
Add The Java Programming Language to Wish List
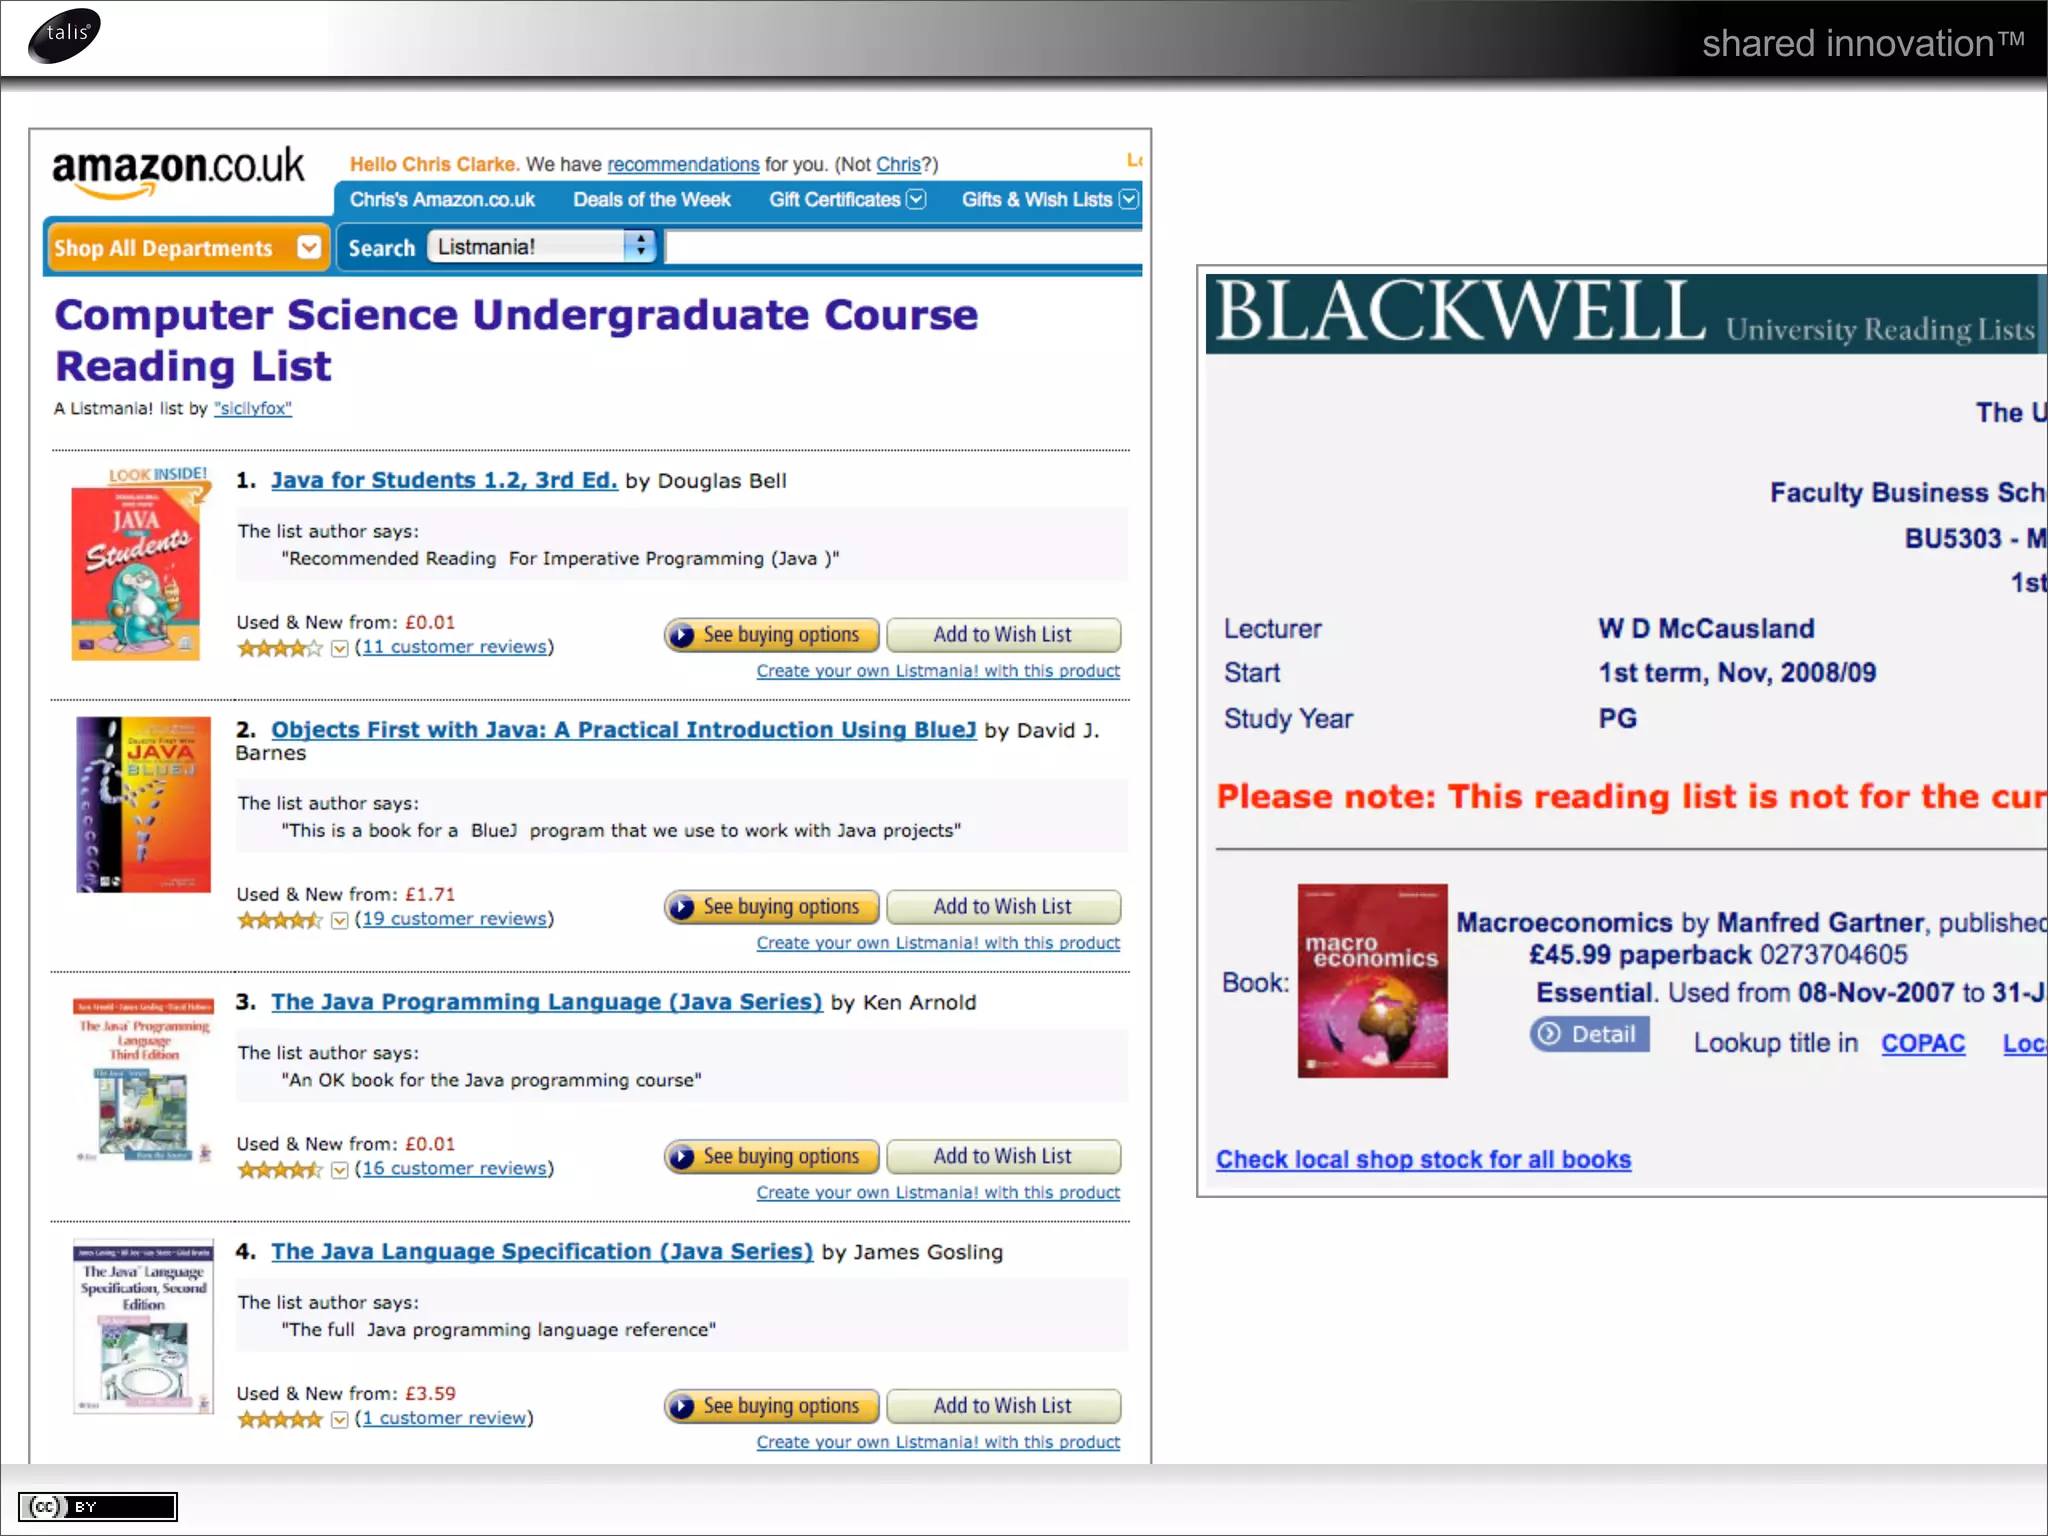1003,1157
